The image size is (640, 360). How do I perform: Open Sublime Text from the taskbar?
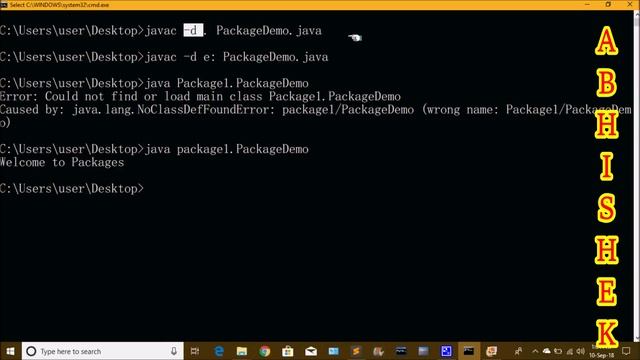(356, 351)
